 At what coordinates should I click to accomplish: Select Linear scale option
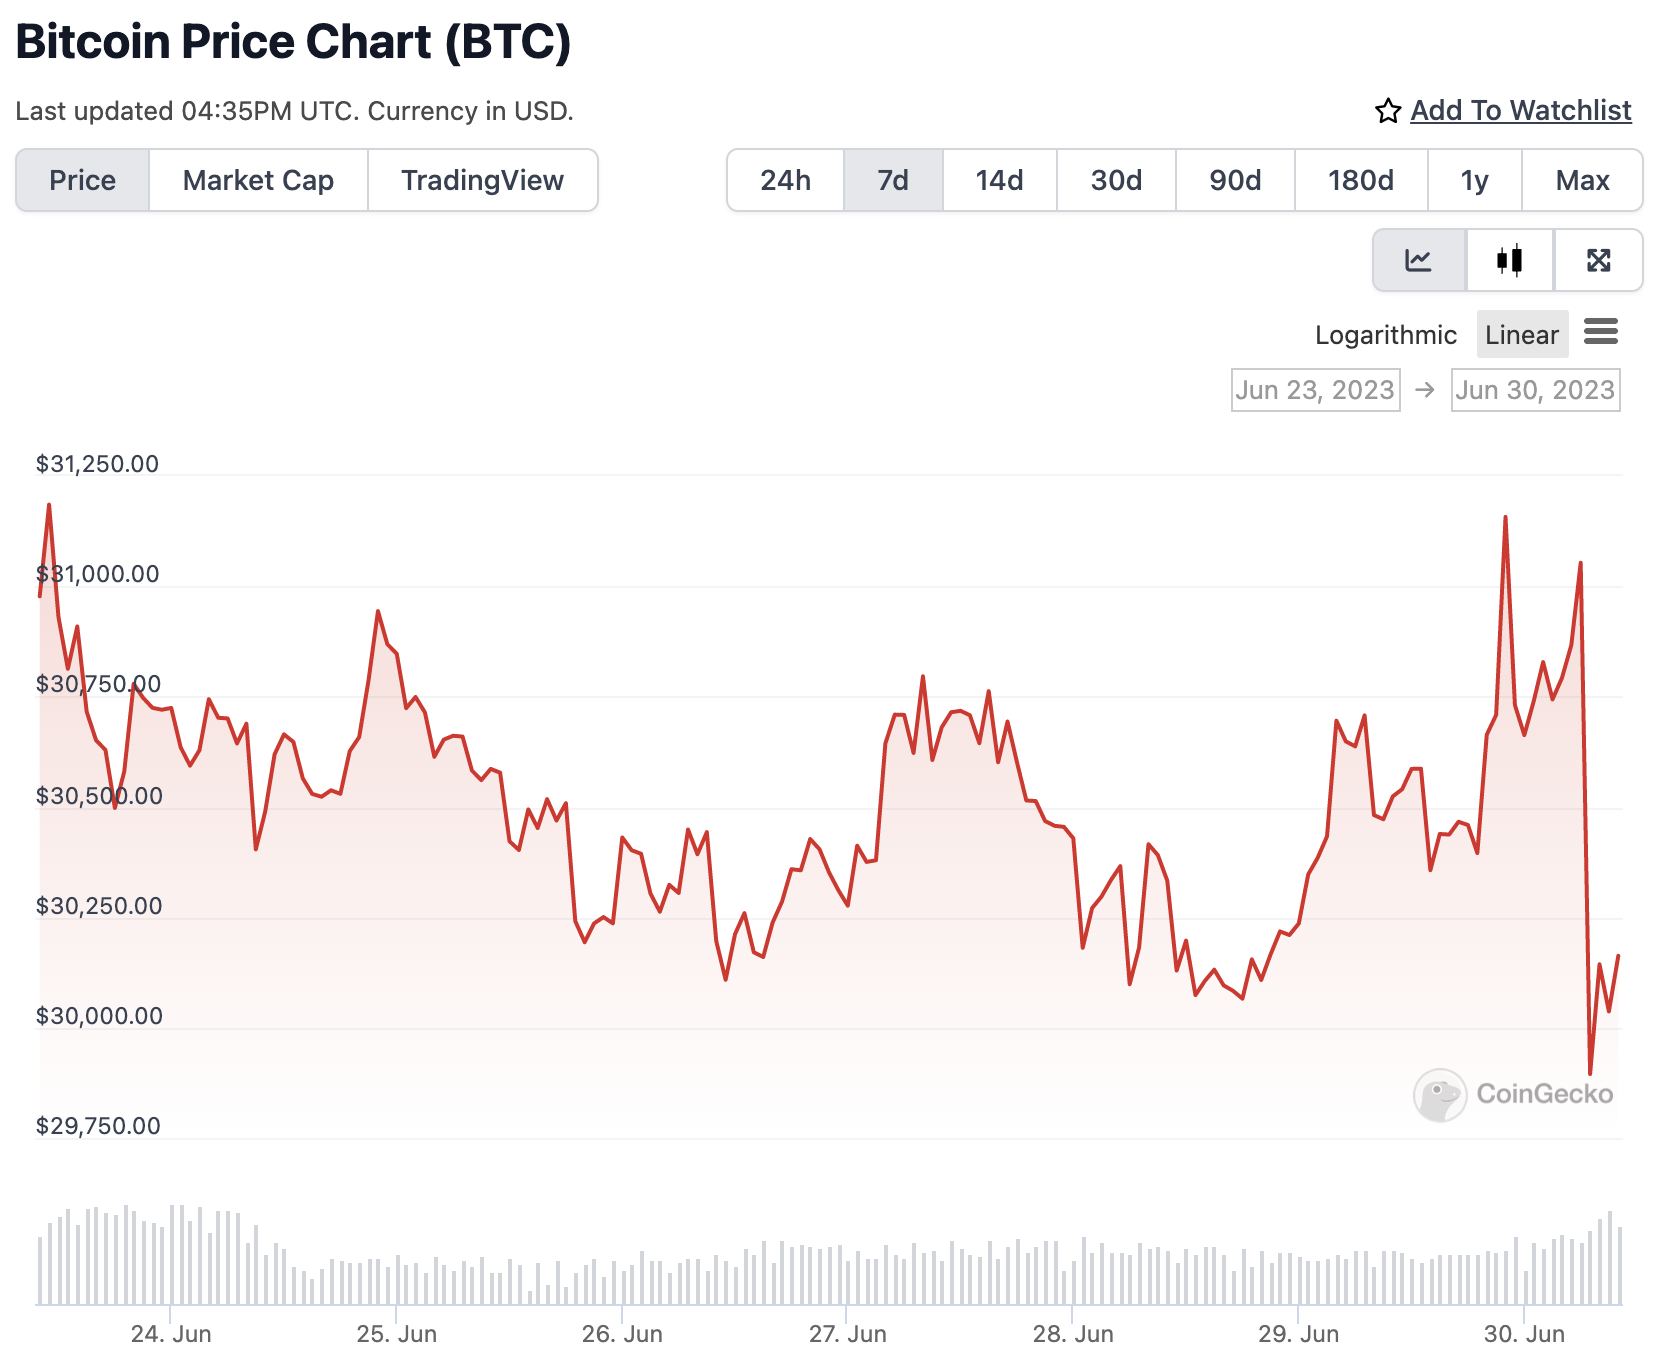pos(1521,335)
